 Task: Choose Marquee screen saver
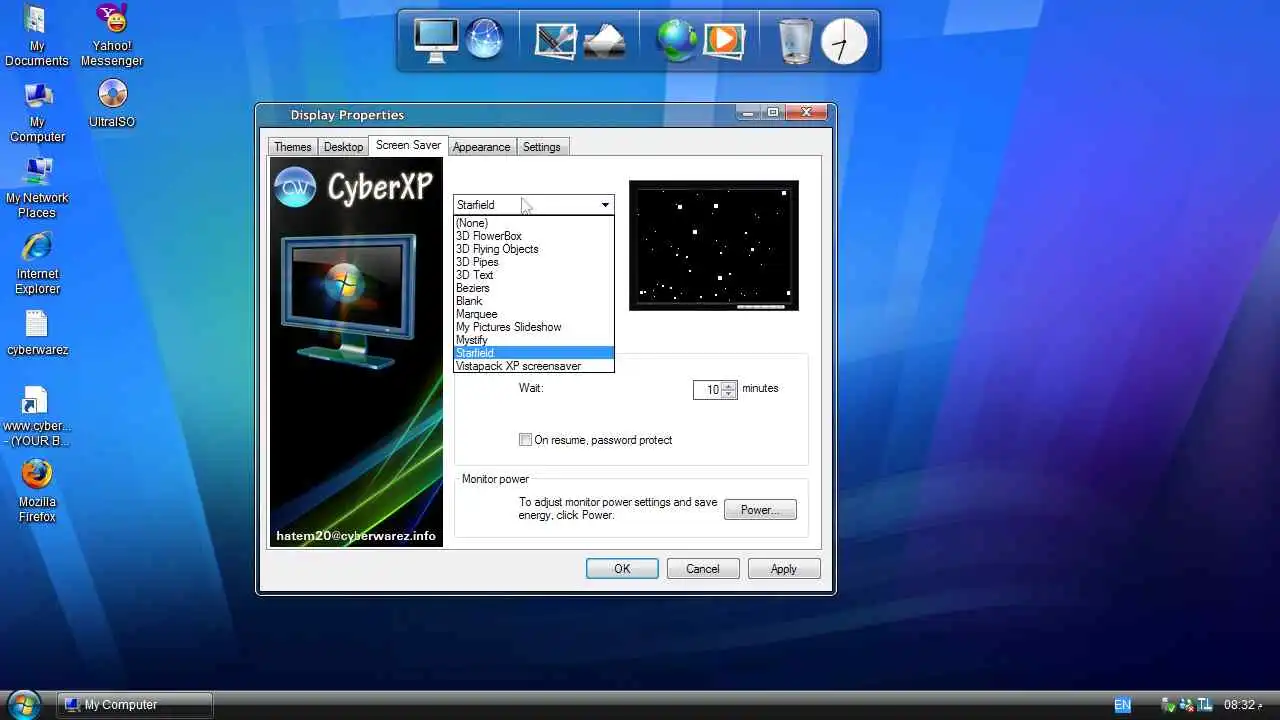coord(533,314)
